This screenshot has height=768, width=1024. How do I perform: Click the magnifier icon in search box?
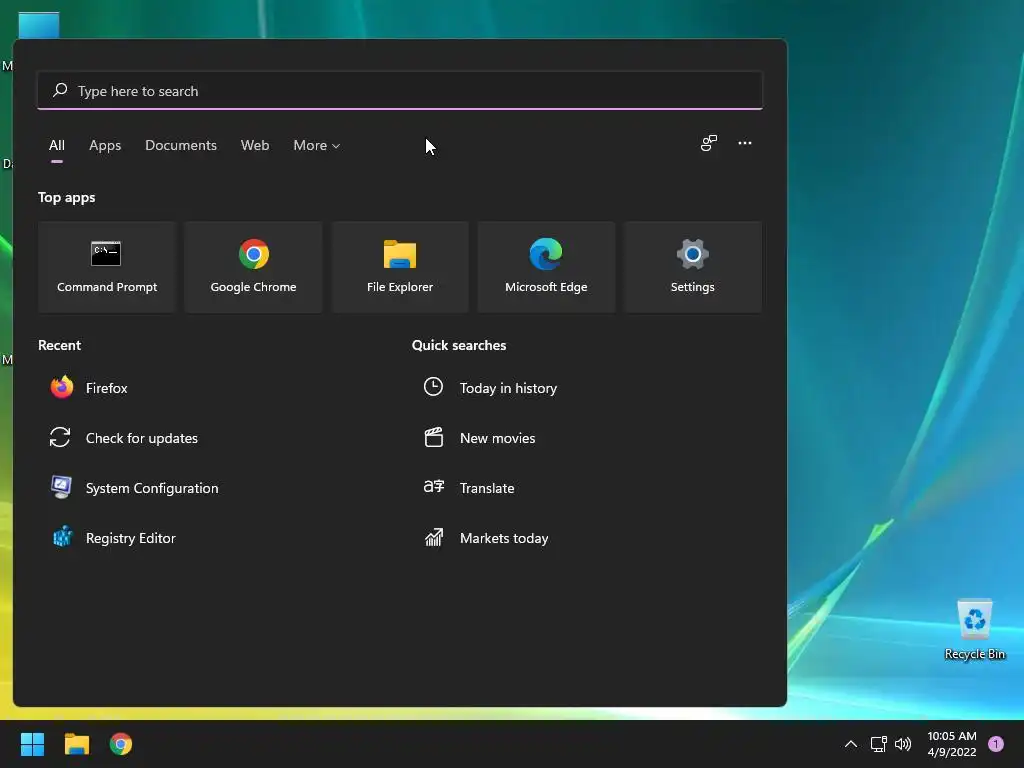pos(60,90)
